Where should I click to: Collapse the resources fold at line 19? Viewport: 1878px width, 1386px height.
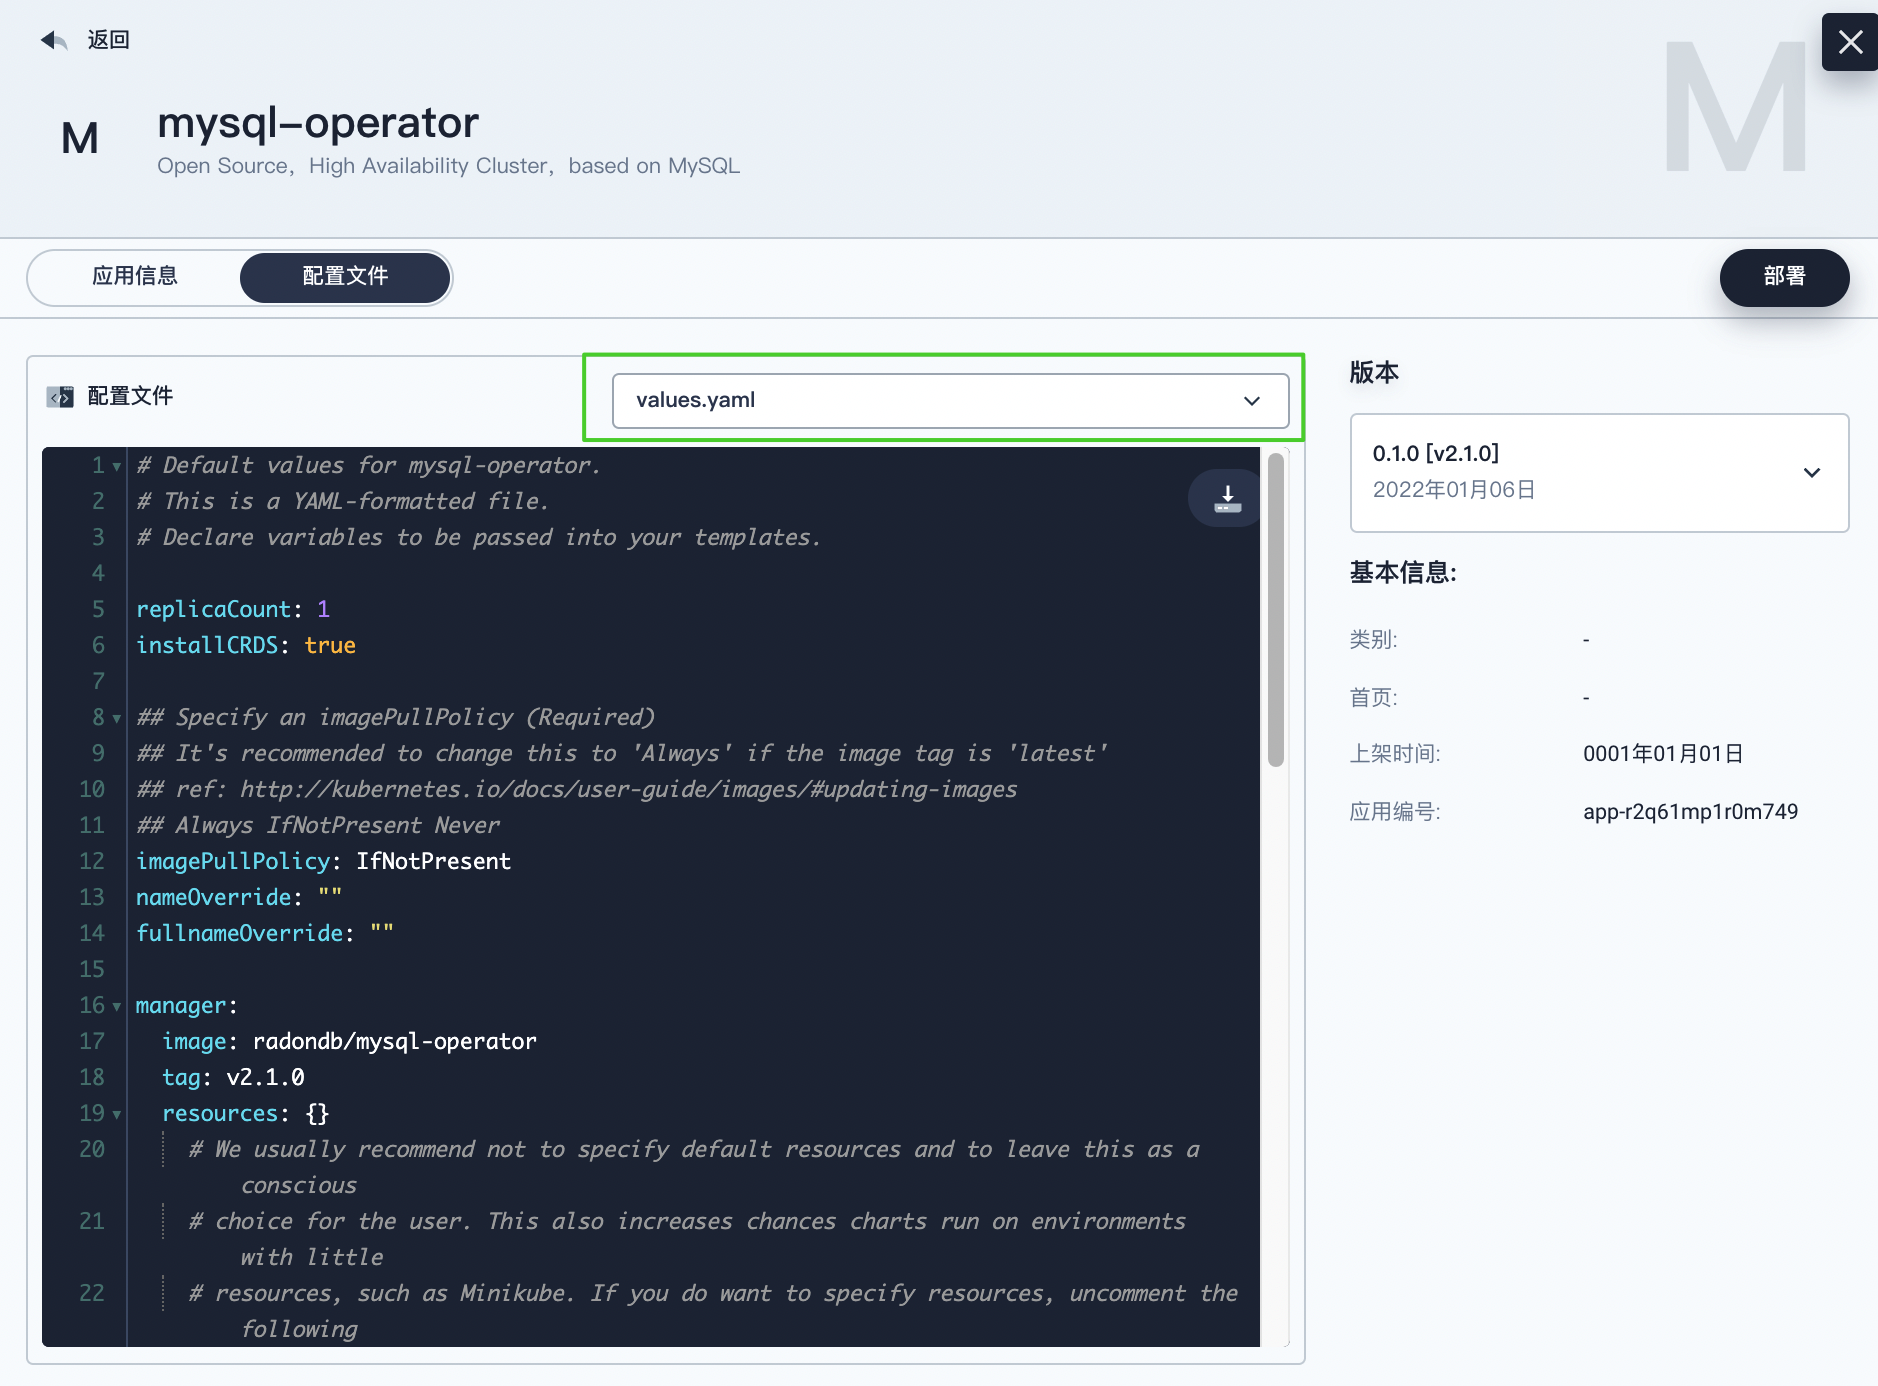pyautogui.click(x=117, y=1115)
